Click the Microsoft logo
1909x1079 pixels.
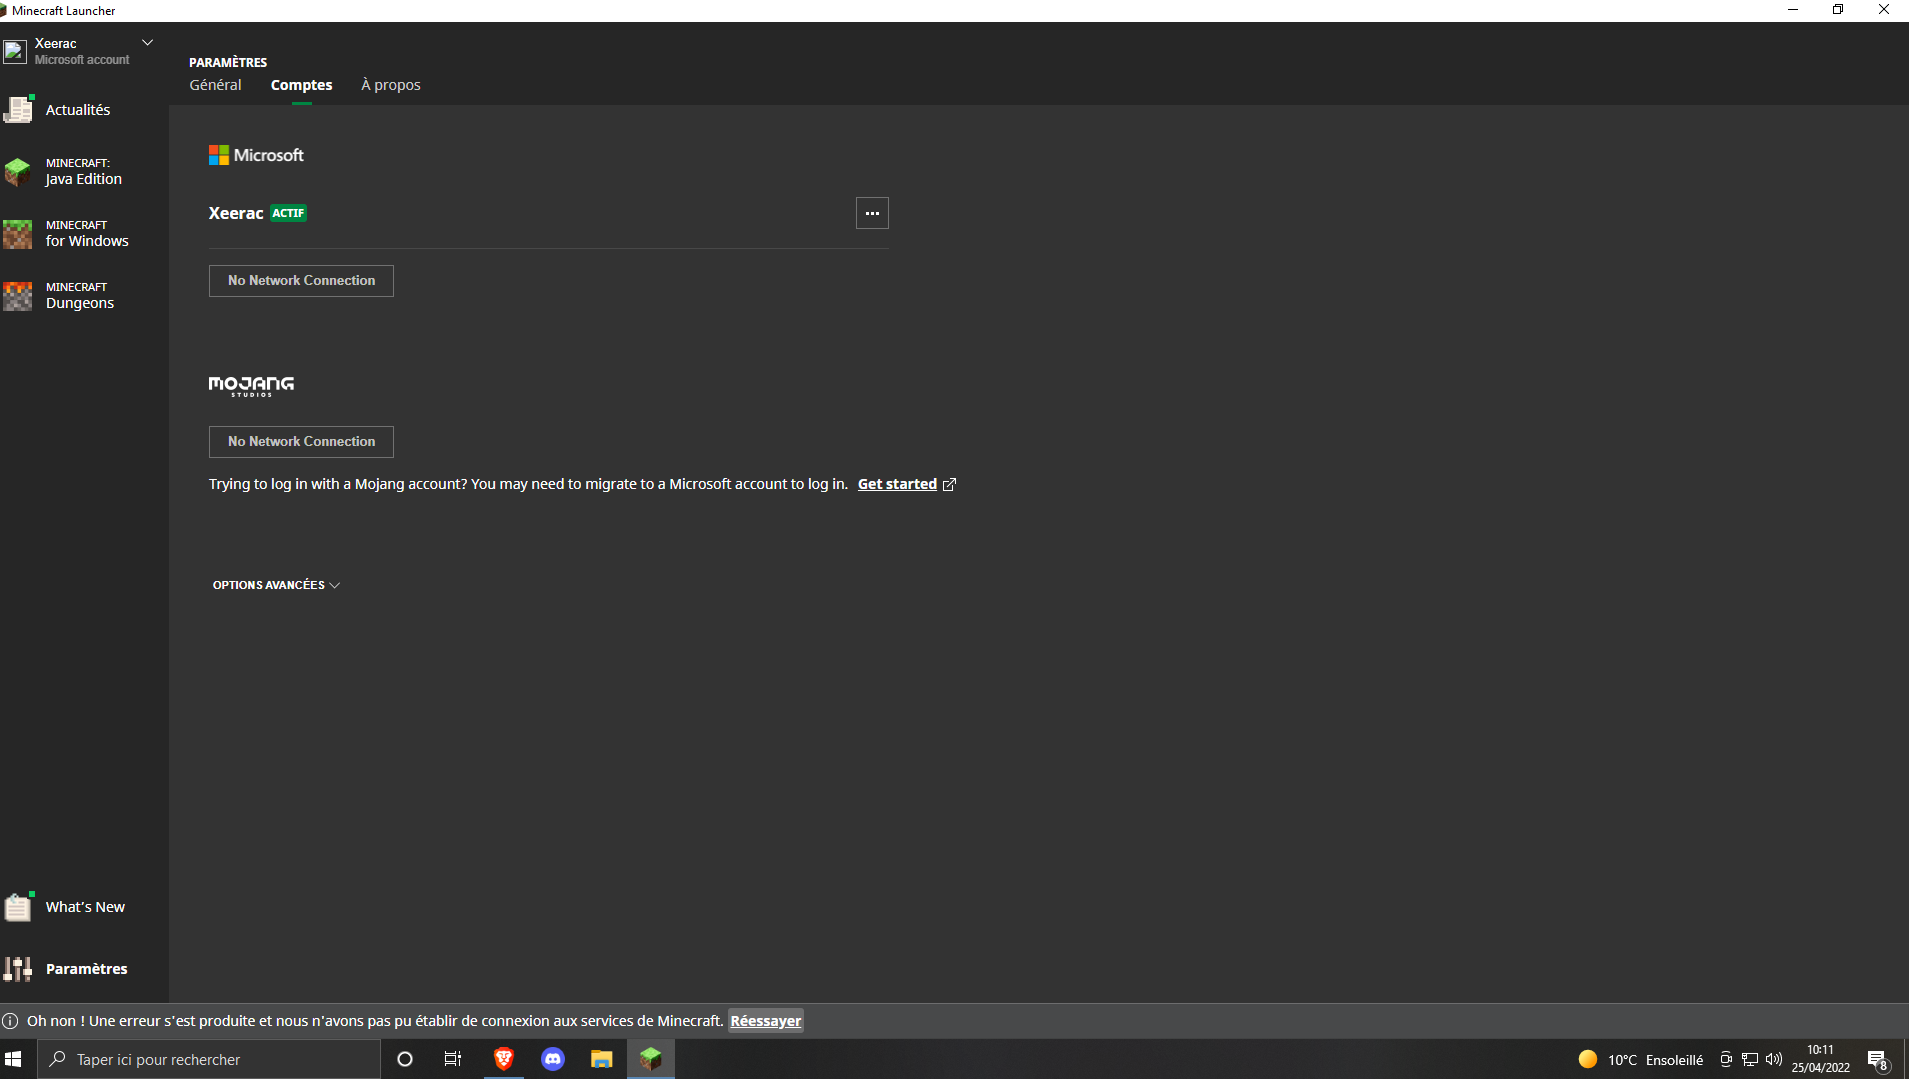(x=256, y=155)
